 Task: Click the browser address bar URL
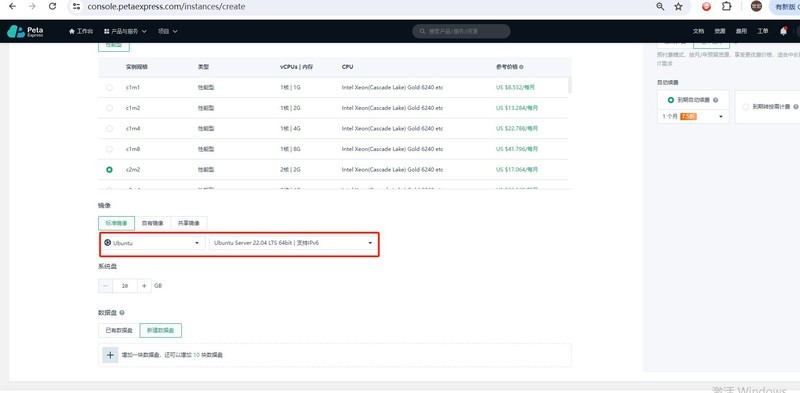166,7
